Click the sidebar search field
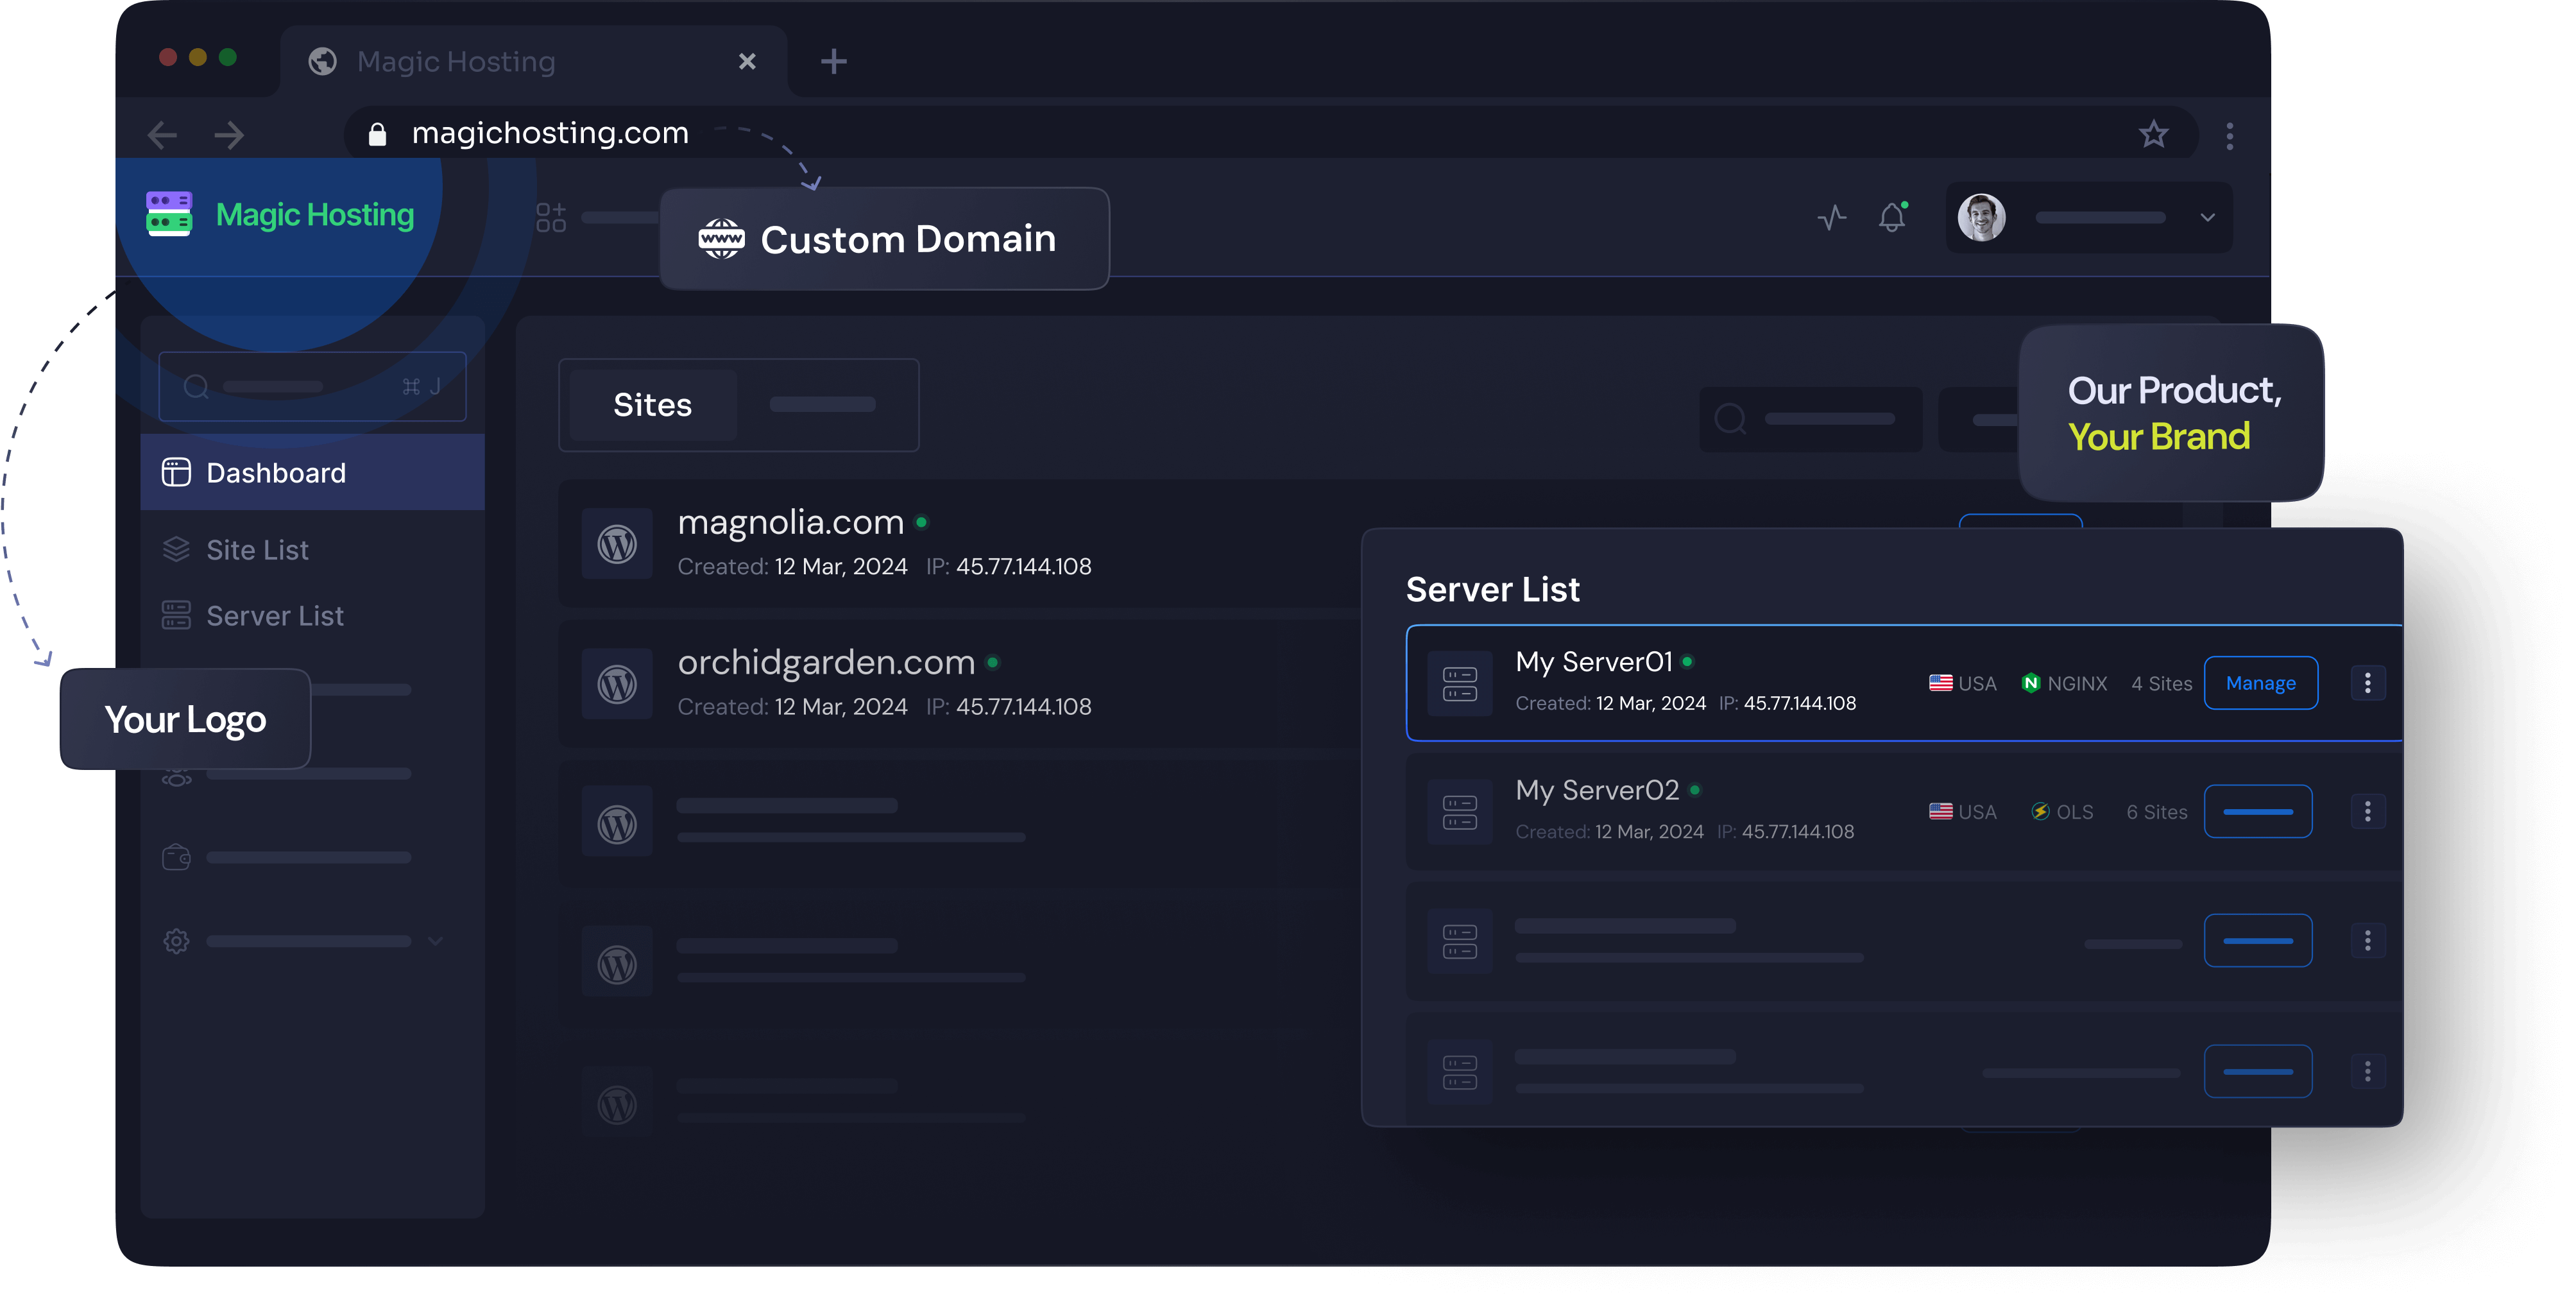Image resolution: width=2576 pixels, height=1300 pixels. [x=300, y=386]
